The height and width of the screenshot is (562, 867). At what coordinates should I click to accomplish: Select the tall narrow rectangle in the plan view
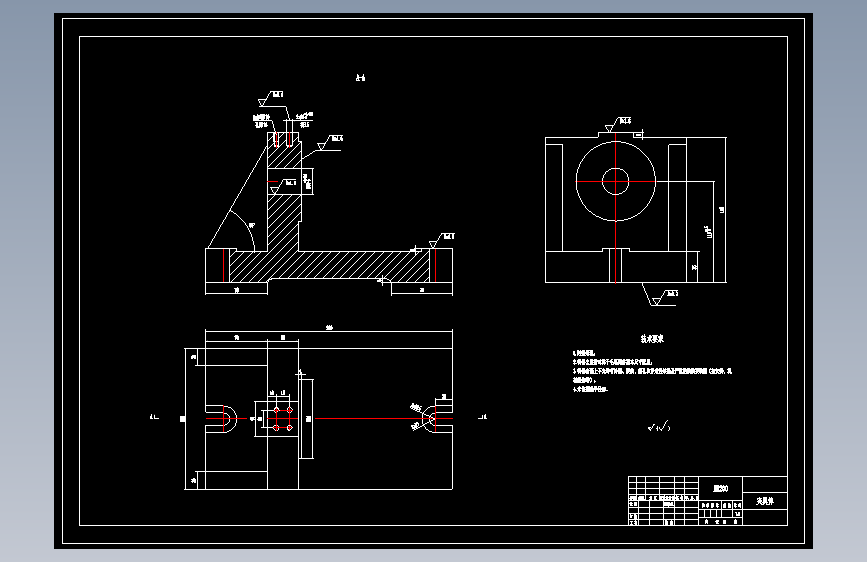coord(306,419)
